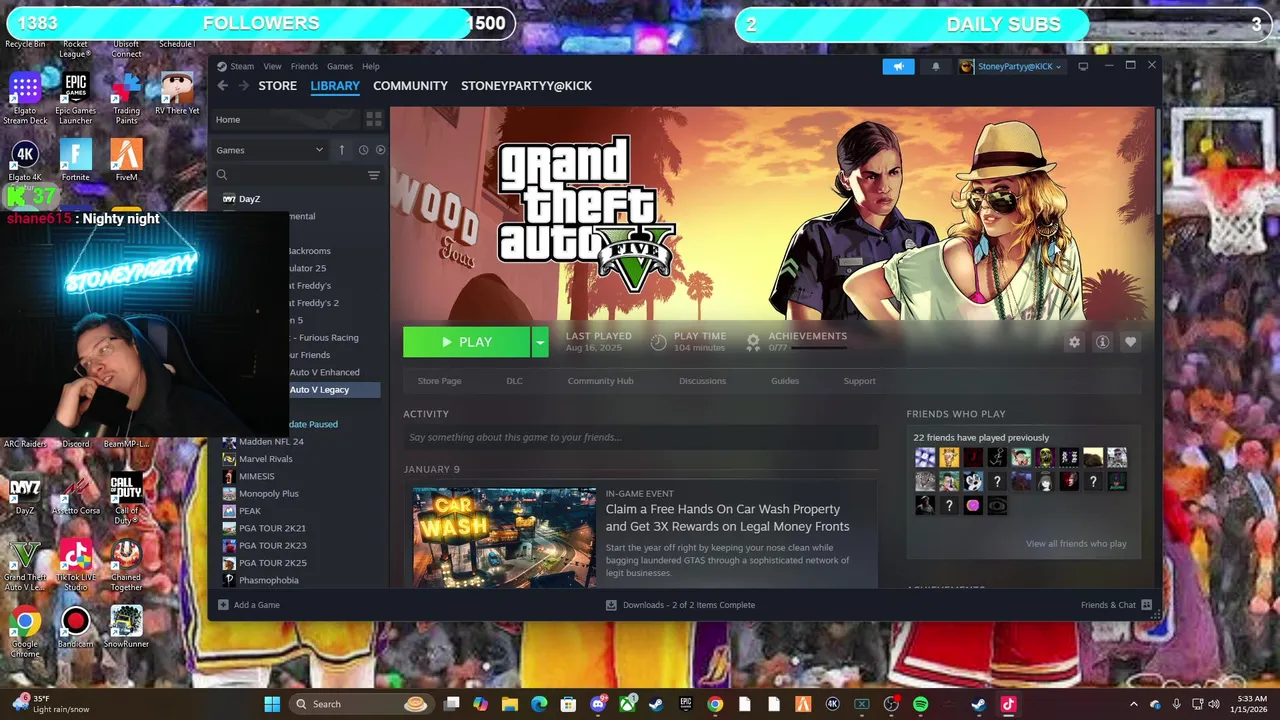
Task: Open the Help menu
Action: coord(370,66)
